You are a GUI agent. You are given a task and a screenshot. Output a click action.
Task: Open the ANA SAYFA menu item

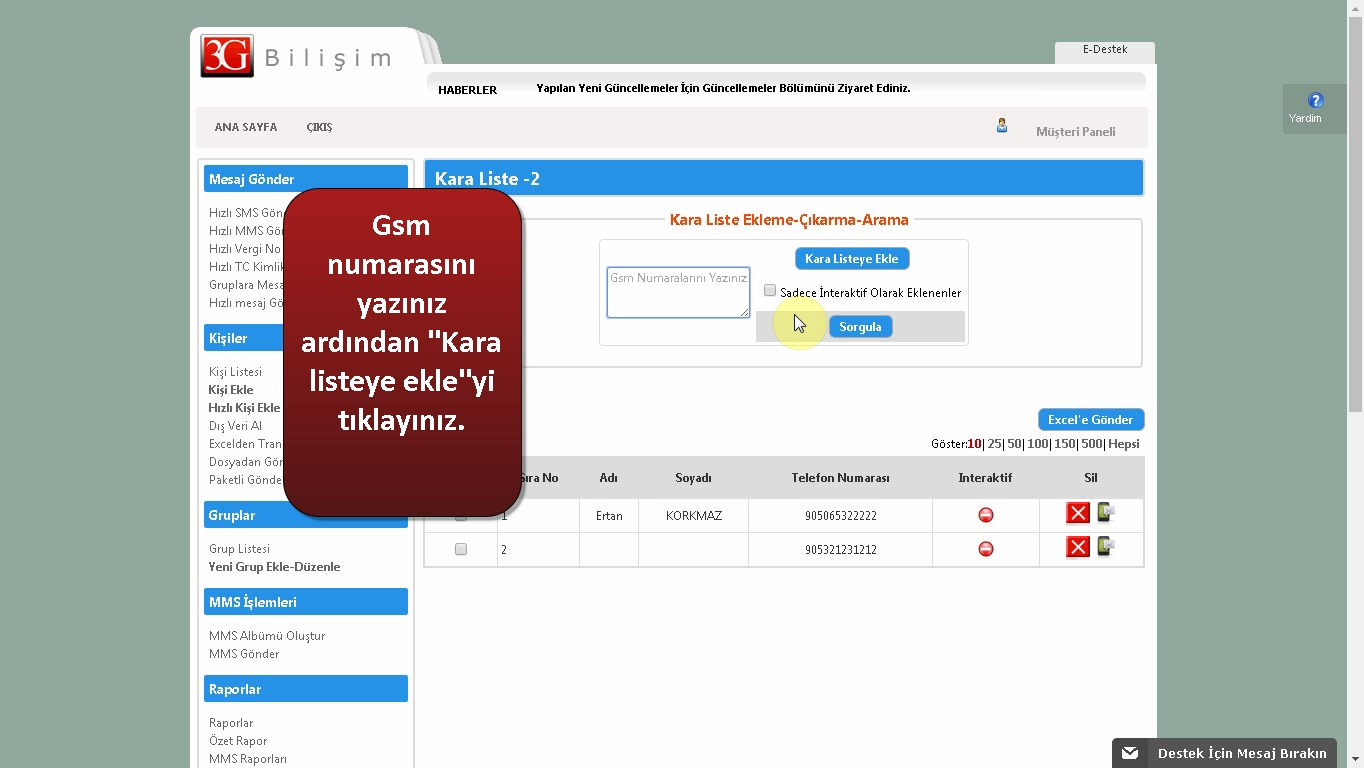[245, 128]
